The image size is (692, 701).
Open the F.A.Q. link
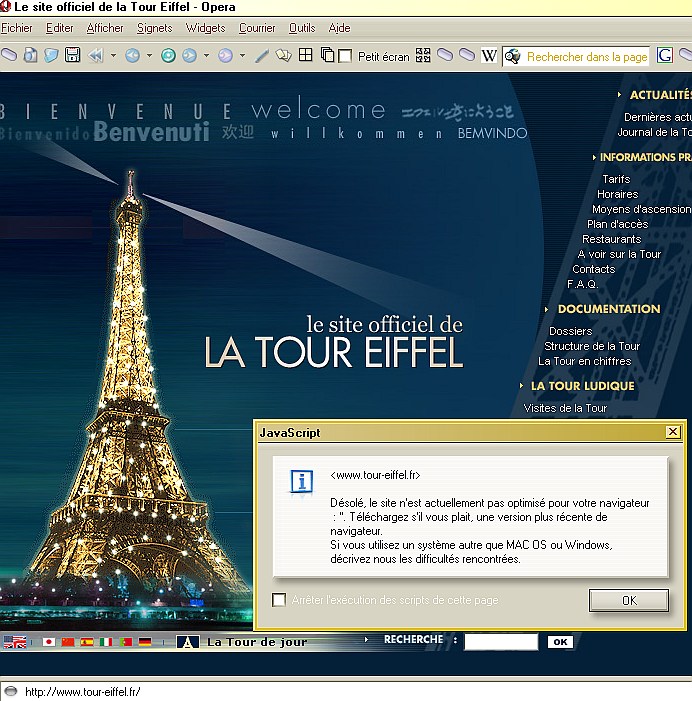tap(582, 284)
